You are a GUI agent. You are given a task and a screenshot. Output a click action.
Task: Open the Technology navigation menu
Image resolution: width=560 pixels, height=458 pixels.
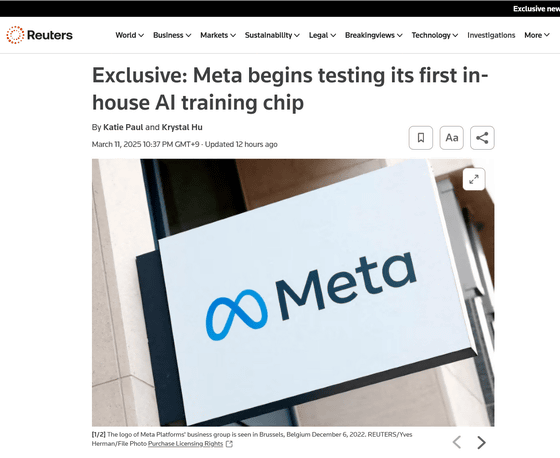435,35
